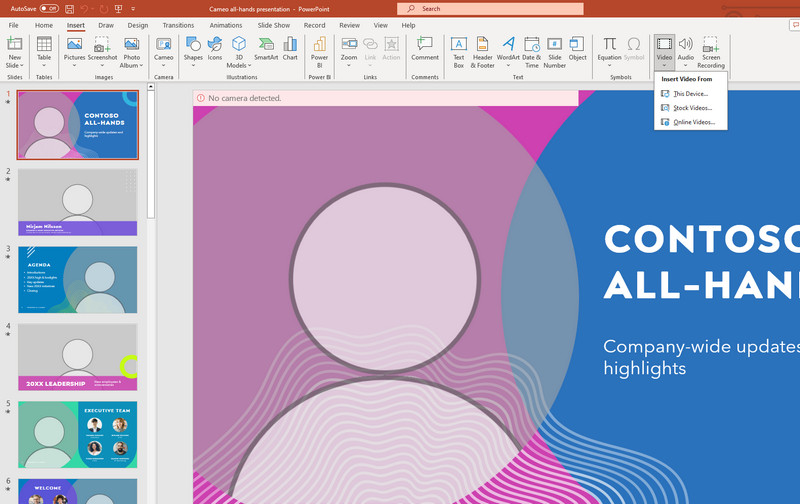800x504 pixels.
Task: Expand the New Slide dropdown
Action: coord(15,65)
